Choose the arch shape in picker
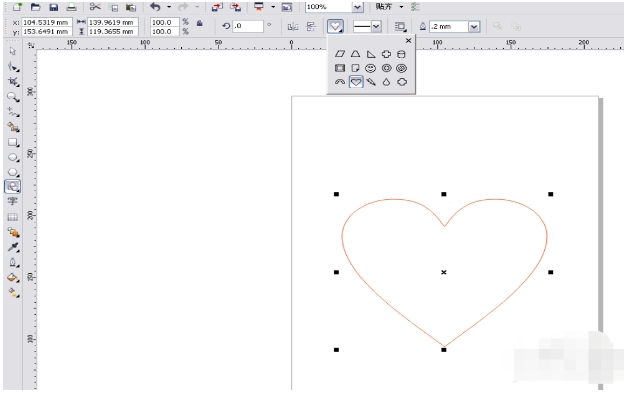The width and height of the screenshot is (625, 412). click(340, 82)
